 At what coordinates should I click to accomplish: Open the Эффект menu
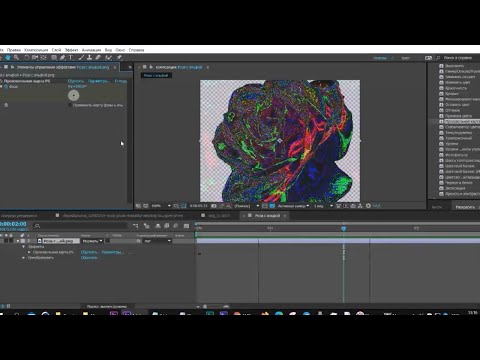coord(71,50)
